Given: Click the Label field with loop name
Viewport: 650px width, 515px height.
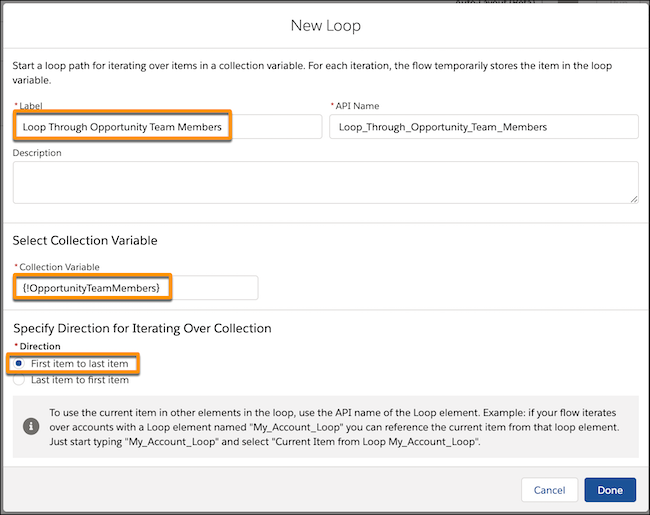Looking at the screenshot, I should point(167,126).
